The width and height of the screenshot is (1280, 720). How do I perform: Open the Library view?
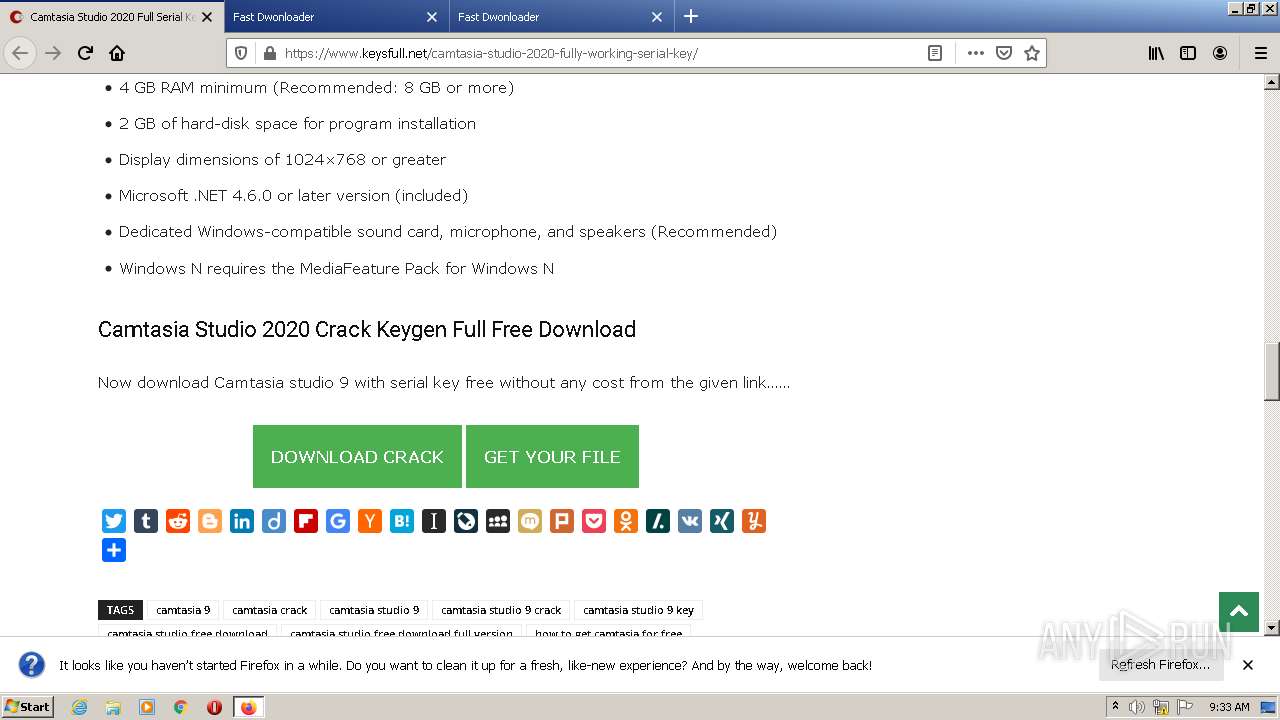click(1156, 53)
